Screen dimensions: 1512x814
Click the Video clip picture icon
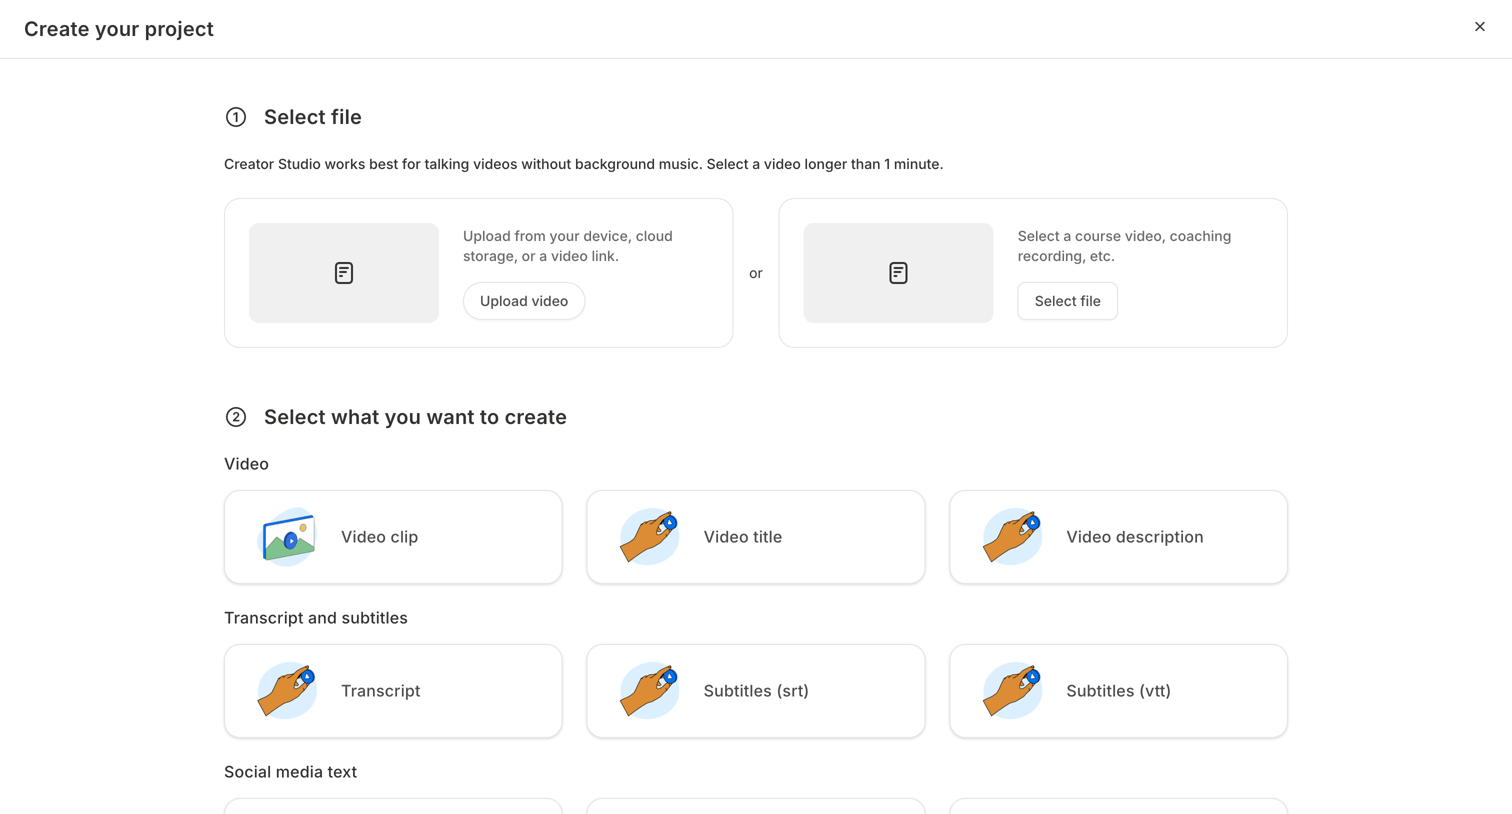click(x=288, y=537)
